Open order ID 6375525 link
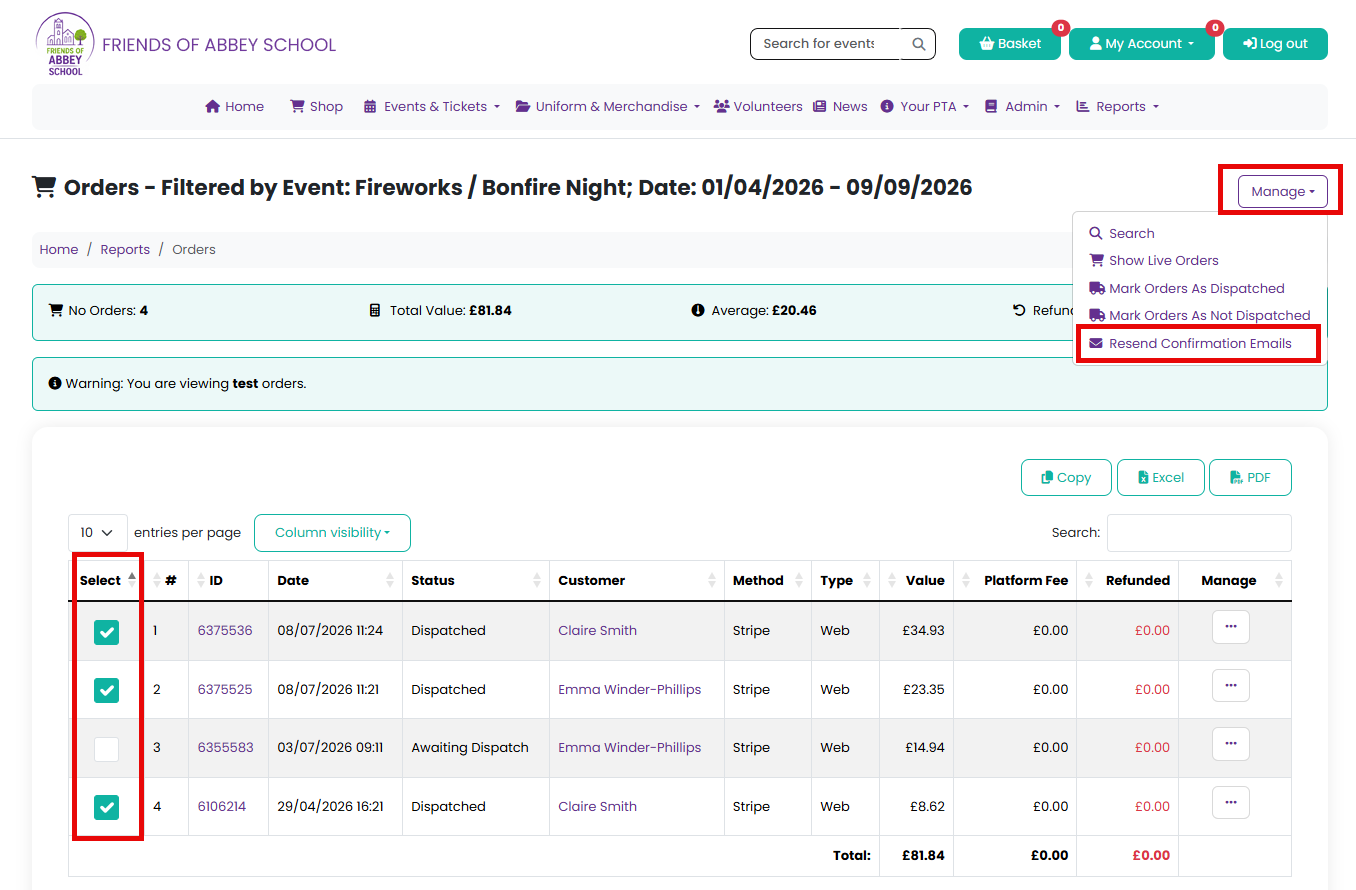The width and height of the screenshot is (1356, 890). [225, 689]
